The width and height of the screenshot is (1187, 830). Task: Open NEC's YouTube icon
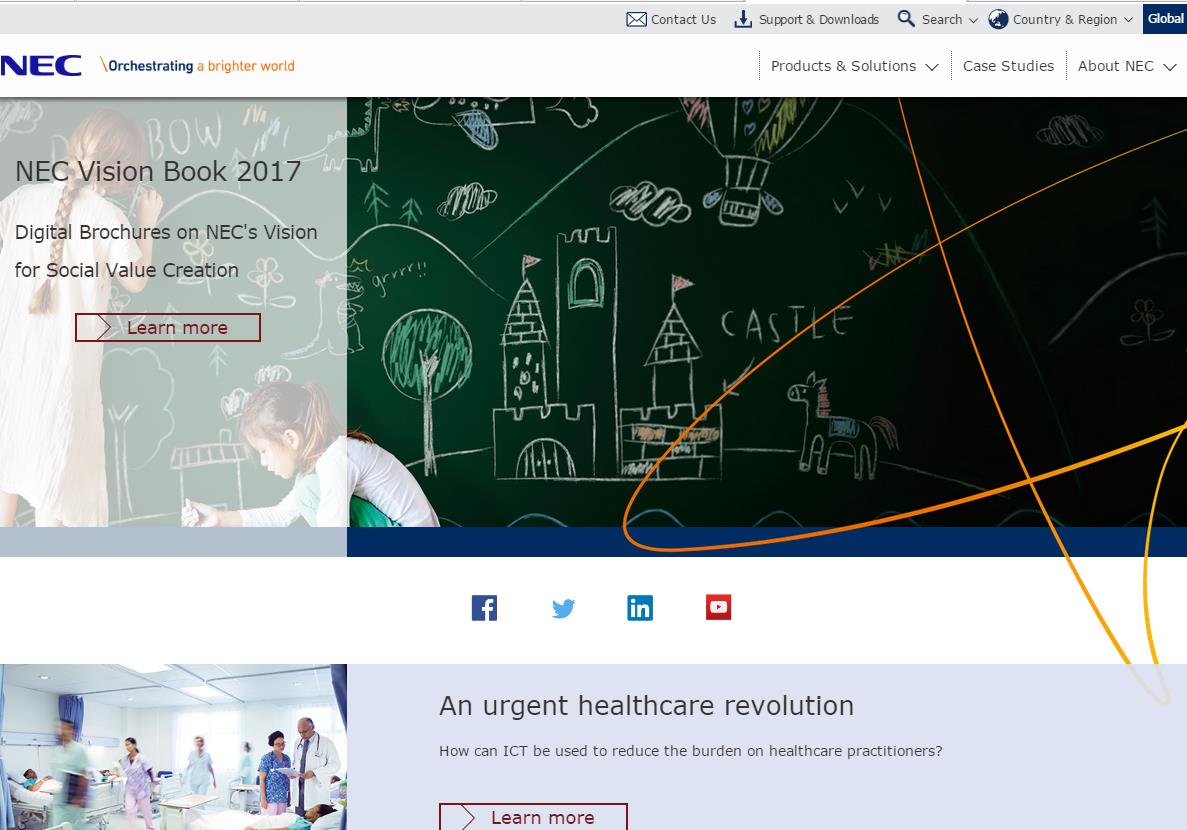[x=718, y=607]
